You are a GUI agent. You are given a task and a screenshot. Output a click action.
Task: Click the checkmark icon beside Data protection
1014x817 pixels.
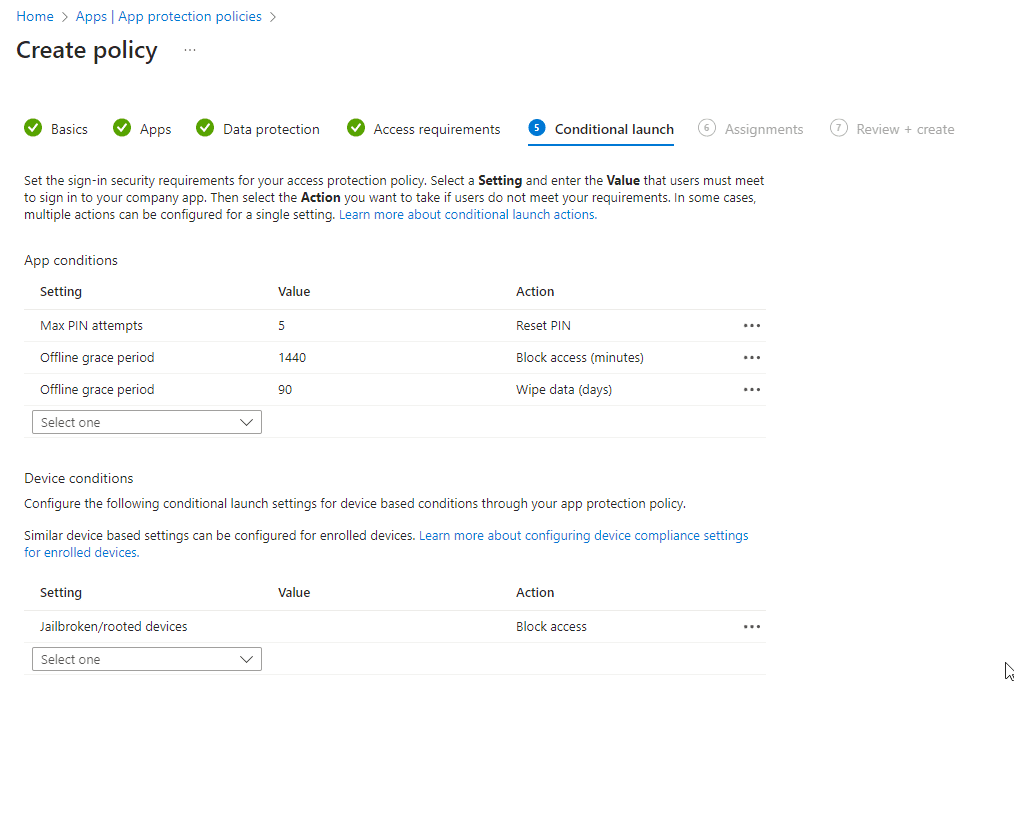pos(204,128)
